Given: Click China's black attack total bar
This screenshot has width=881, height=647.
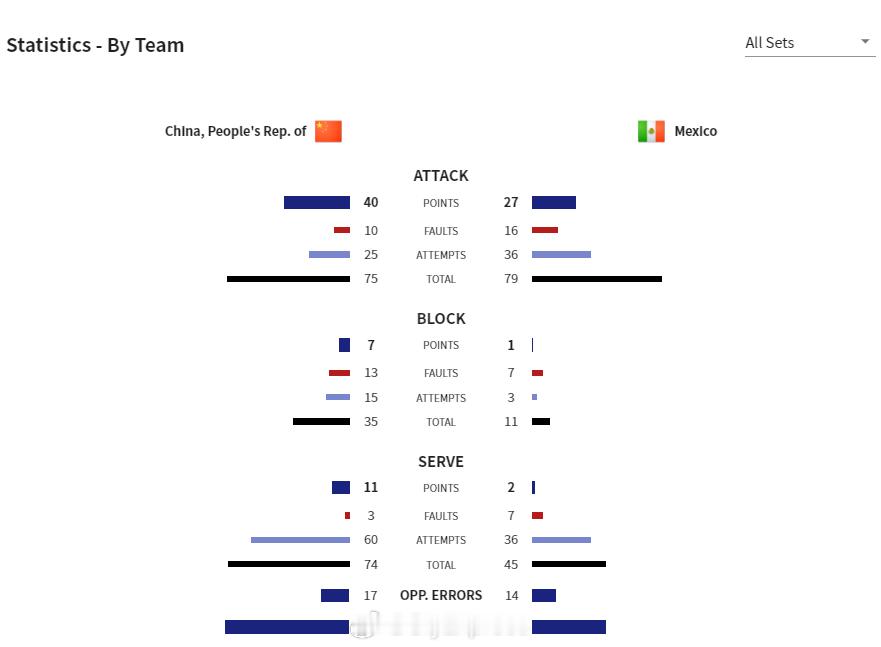Looking at the screenshot, I should coord(288,279).
